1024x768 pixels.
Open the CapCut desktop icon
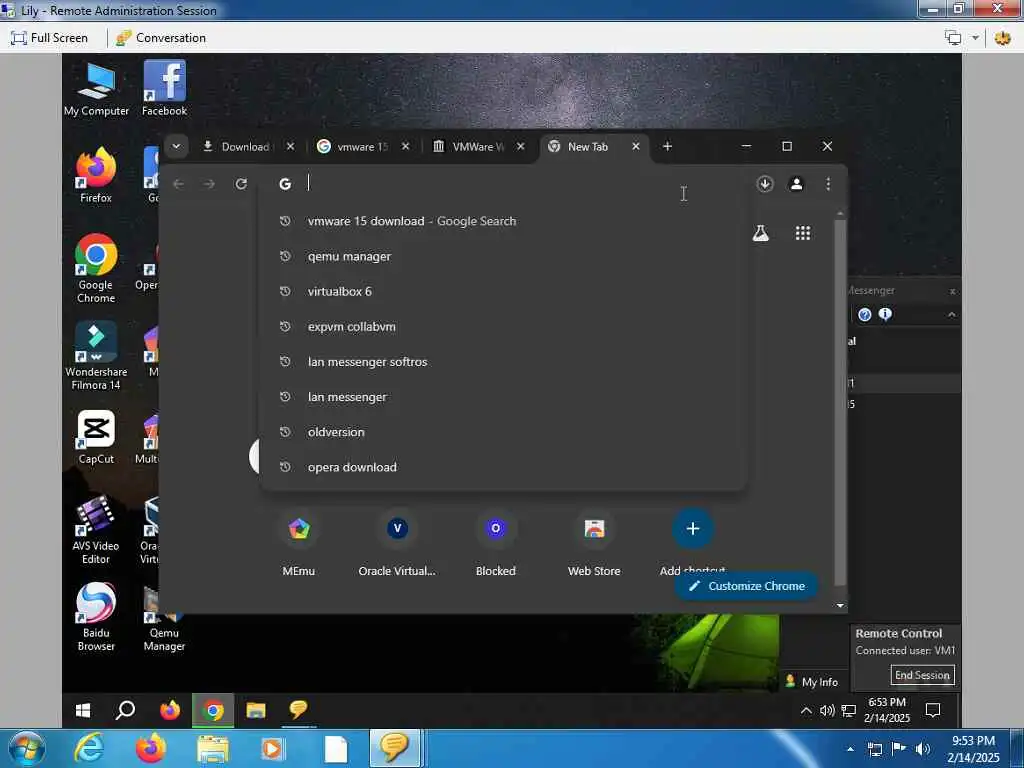coord(96,437)
